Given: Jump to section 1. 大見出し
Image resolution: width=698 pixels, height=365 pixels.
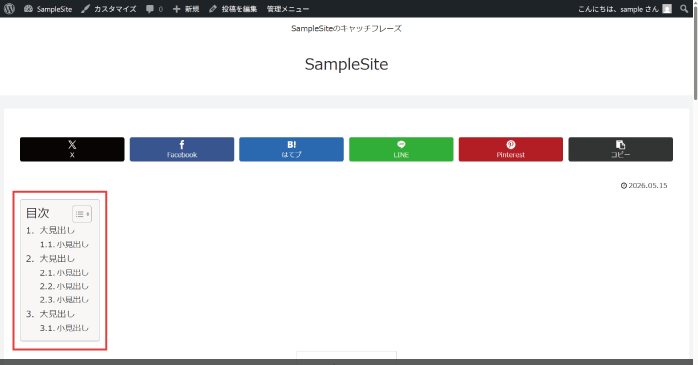Looking at the screenshot, I should (x=50, y=231).
